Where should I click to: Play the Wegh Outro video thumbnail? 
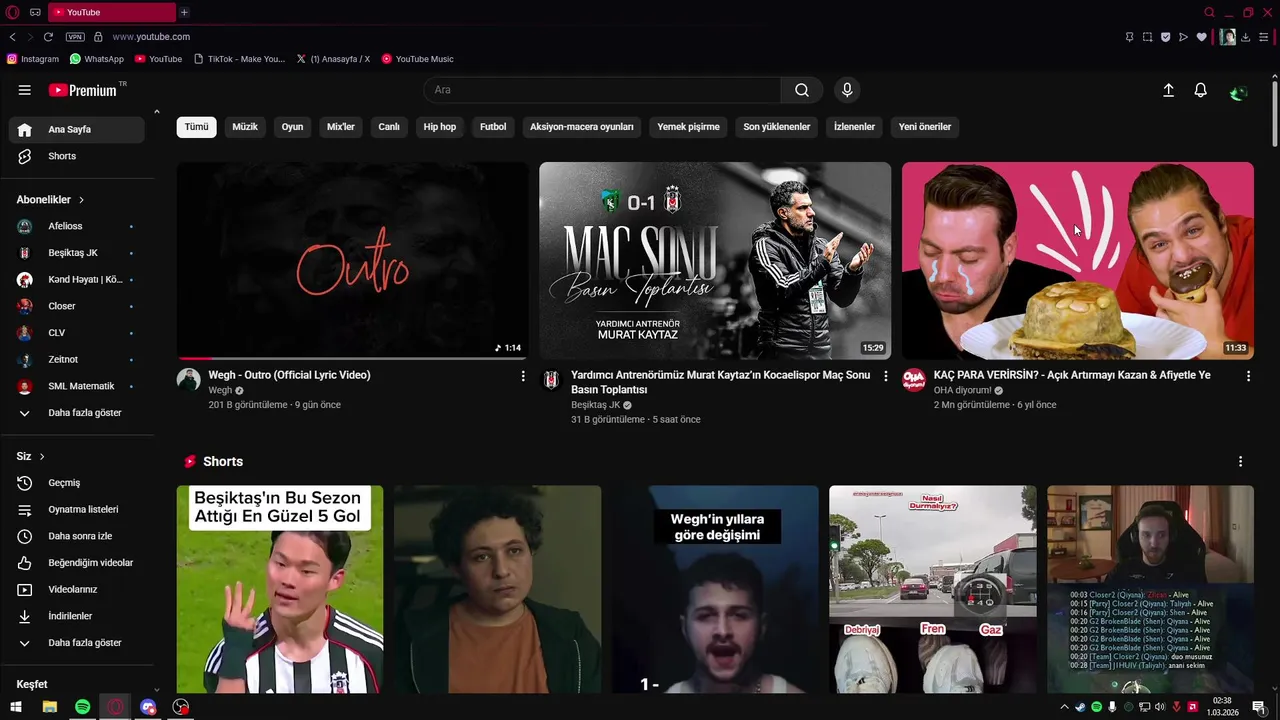click(352, 260)
